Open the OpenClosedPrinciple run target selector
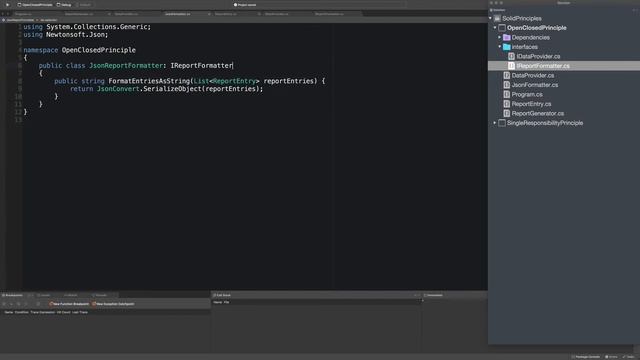 [x=35, y=4]
